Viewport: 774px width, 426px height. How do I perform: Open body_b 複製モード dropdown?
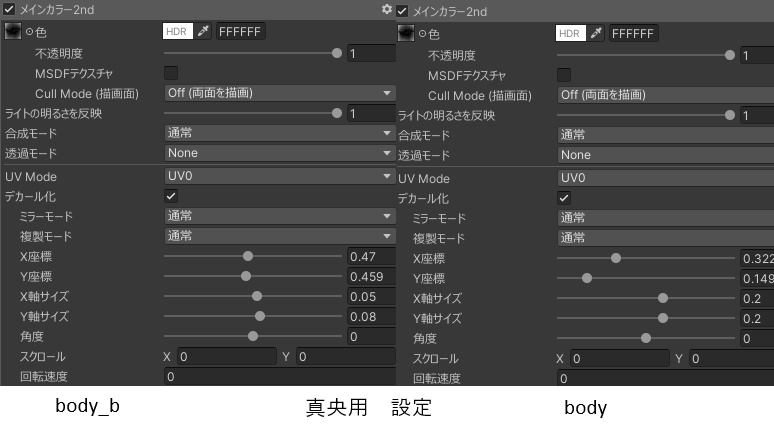tap(279, 236)
